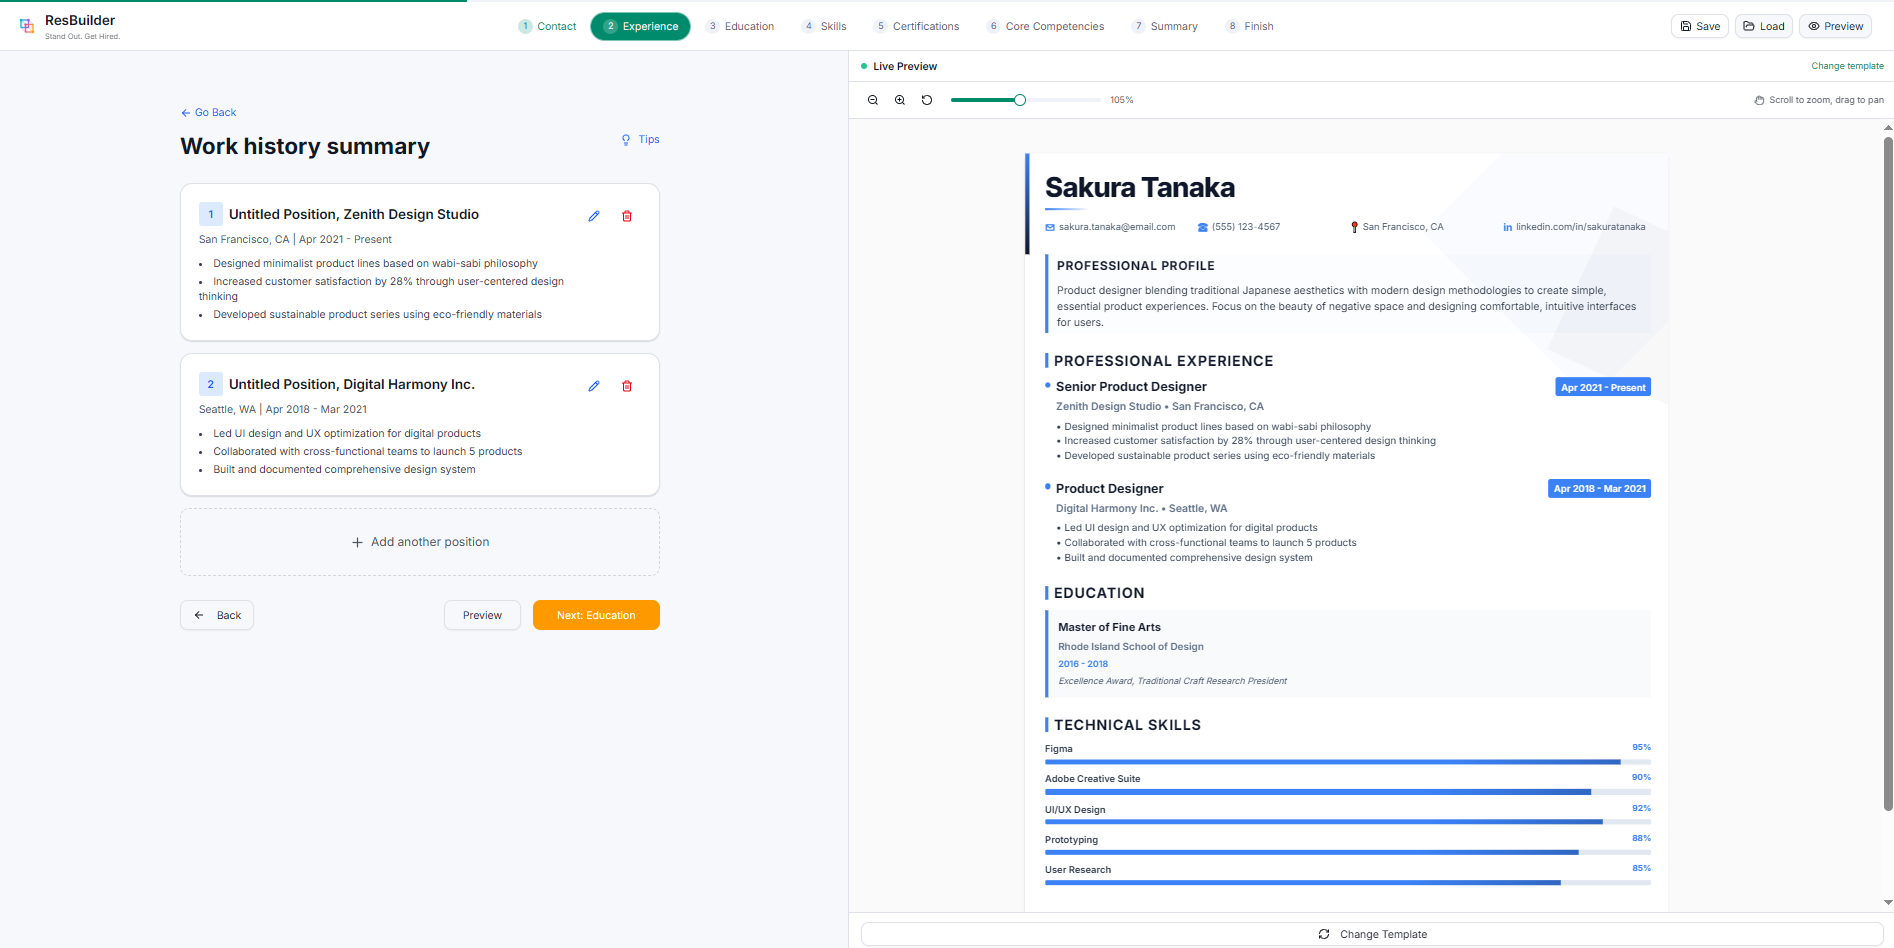Go to the Education step tab

click(740, 26)
